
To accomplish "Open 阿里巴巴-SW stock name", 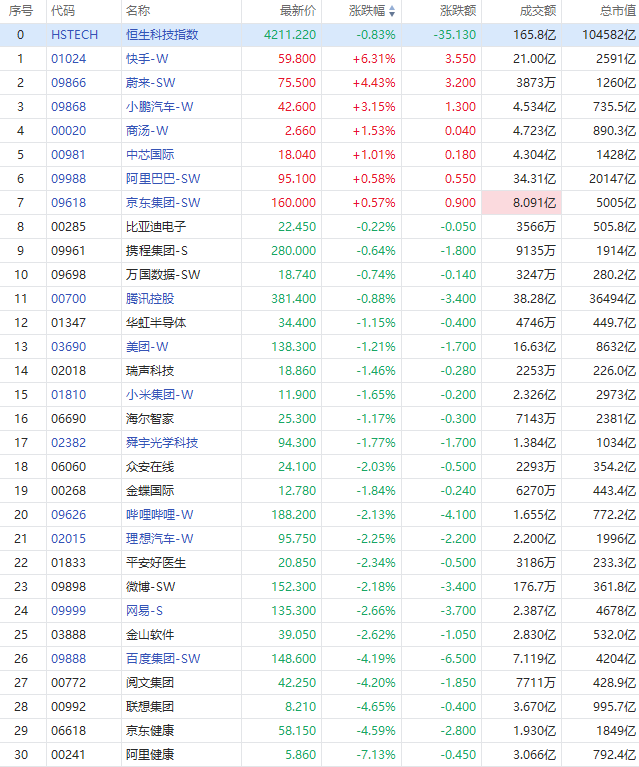I will point(163,179).
